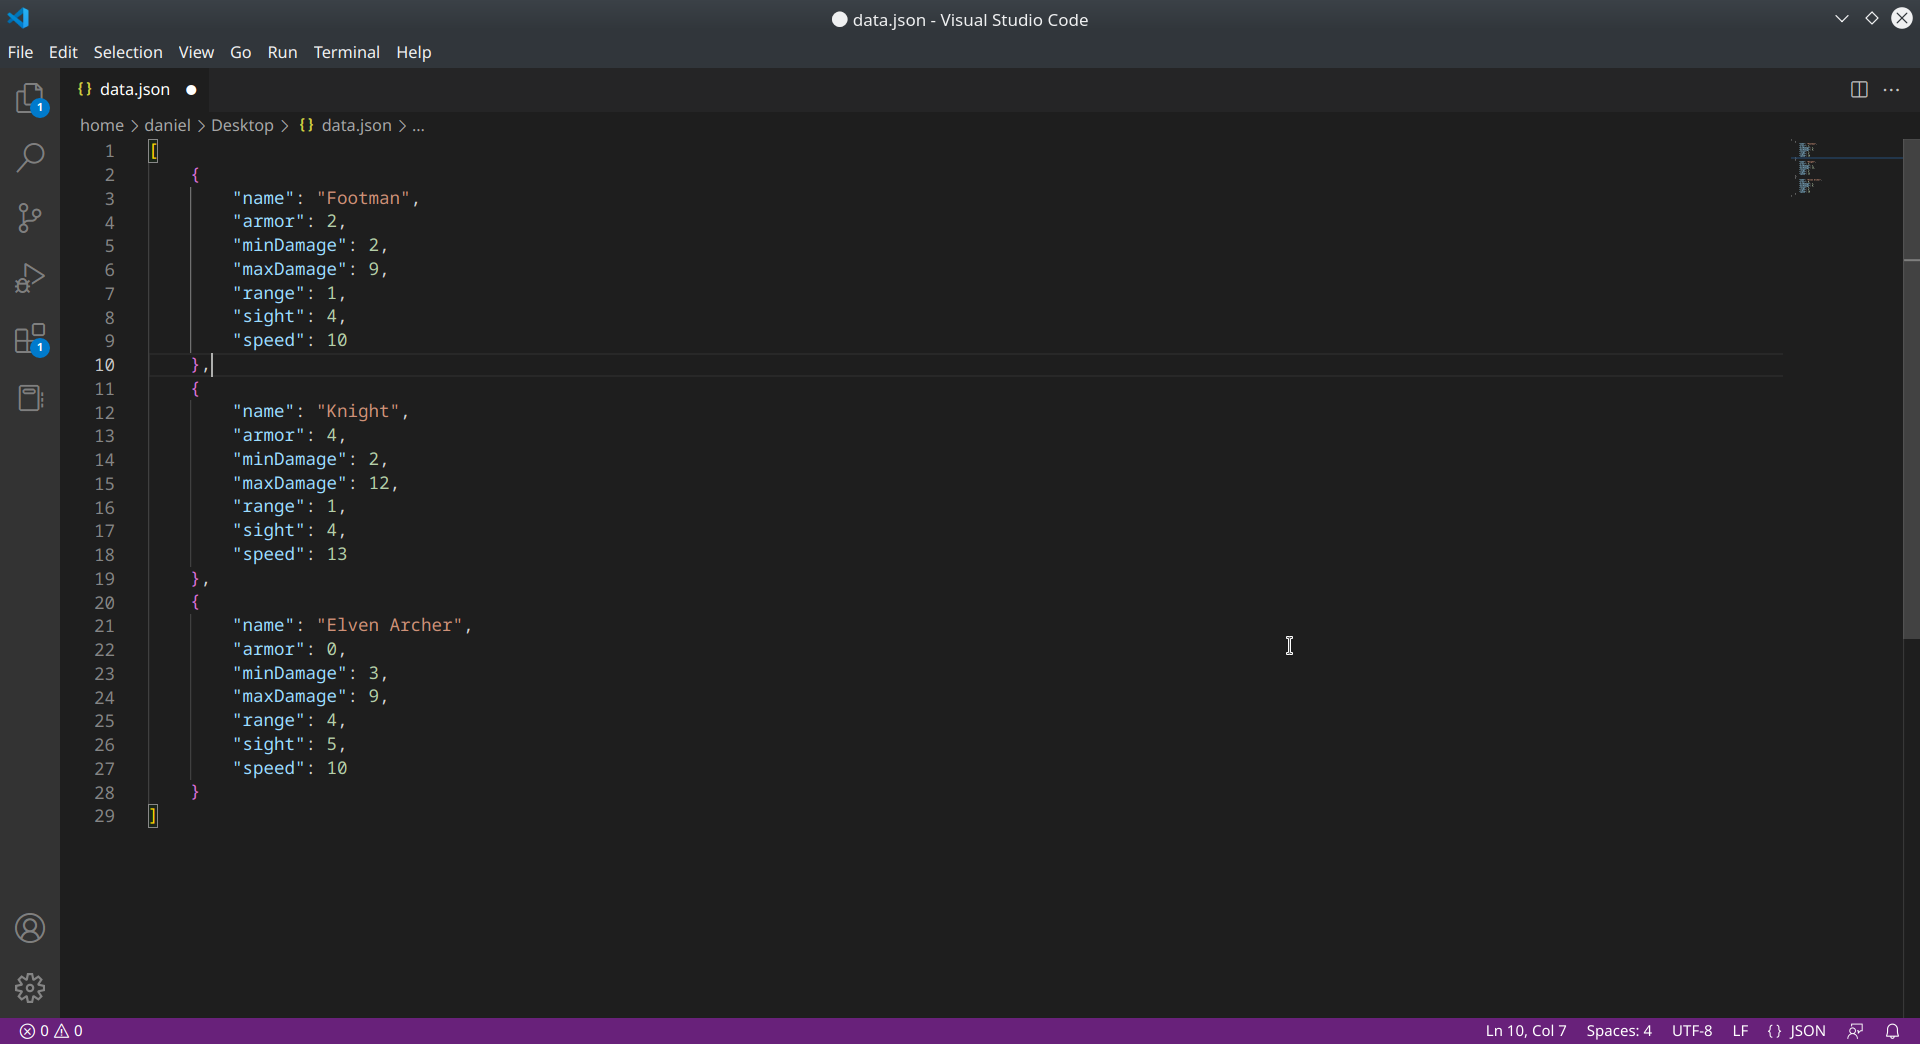
Task: Click the closing square bracket on line 29
Action: (153, 816)
